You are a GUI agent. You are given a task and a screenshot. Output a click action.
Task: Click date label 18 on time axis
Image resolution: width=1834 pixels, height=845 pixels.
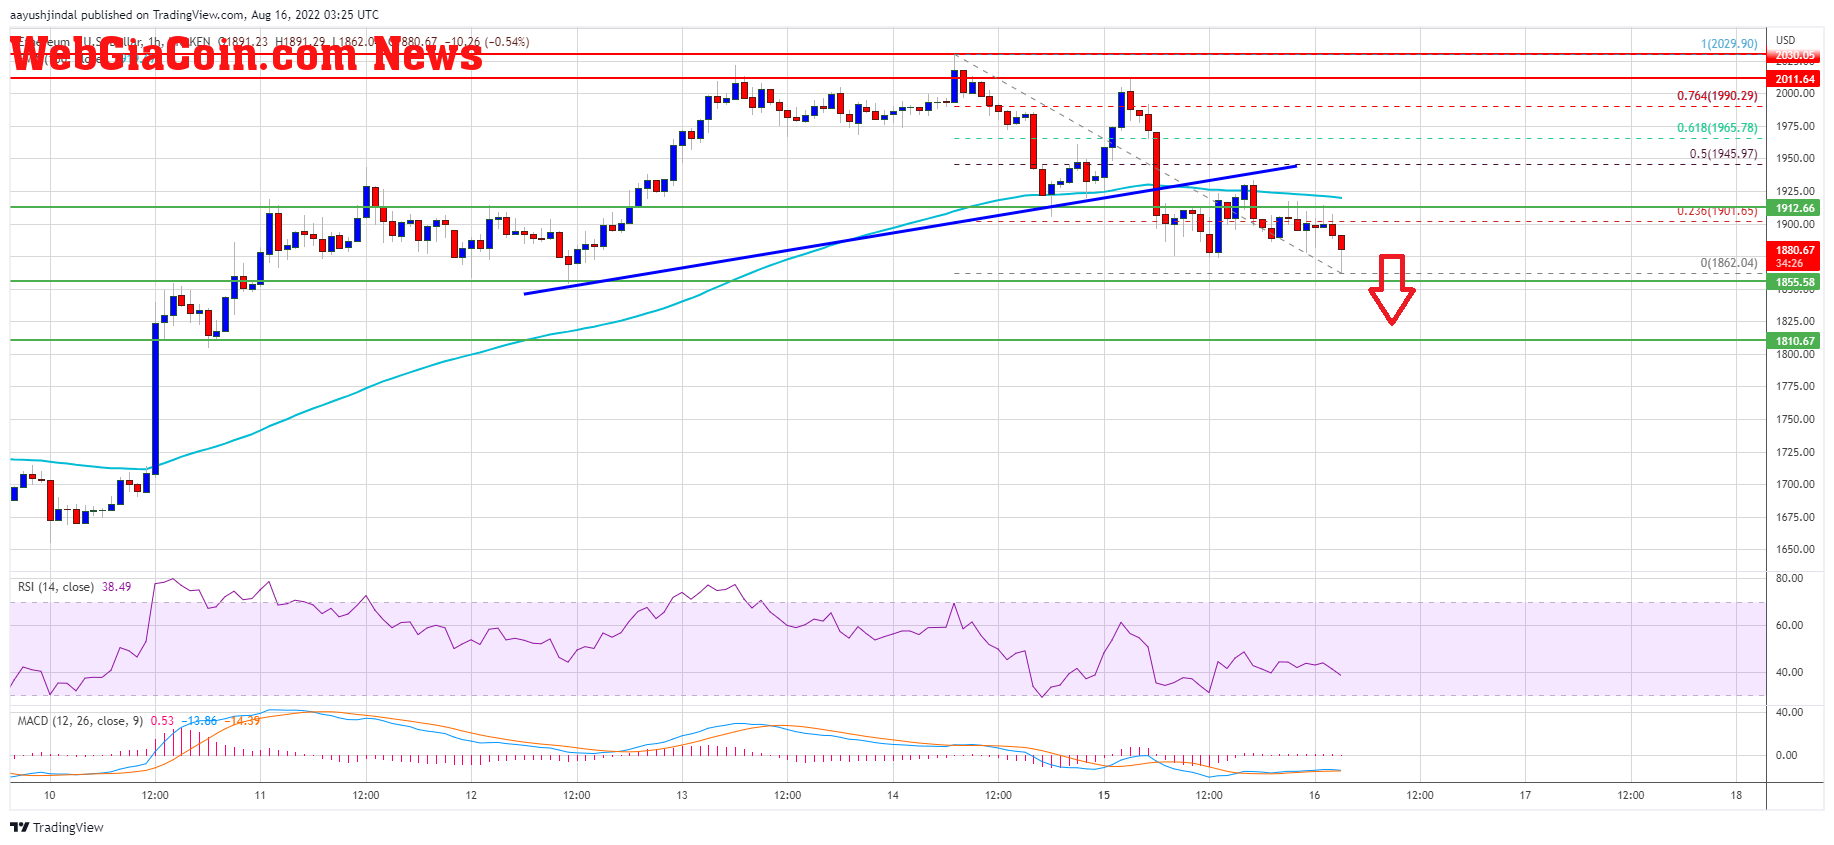tap(1737, 795)
